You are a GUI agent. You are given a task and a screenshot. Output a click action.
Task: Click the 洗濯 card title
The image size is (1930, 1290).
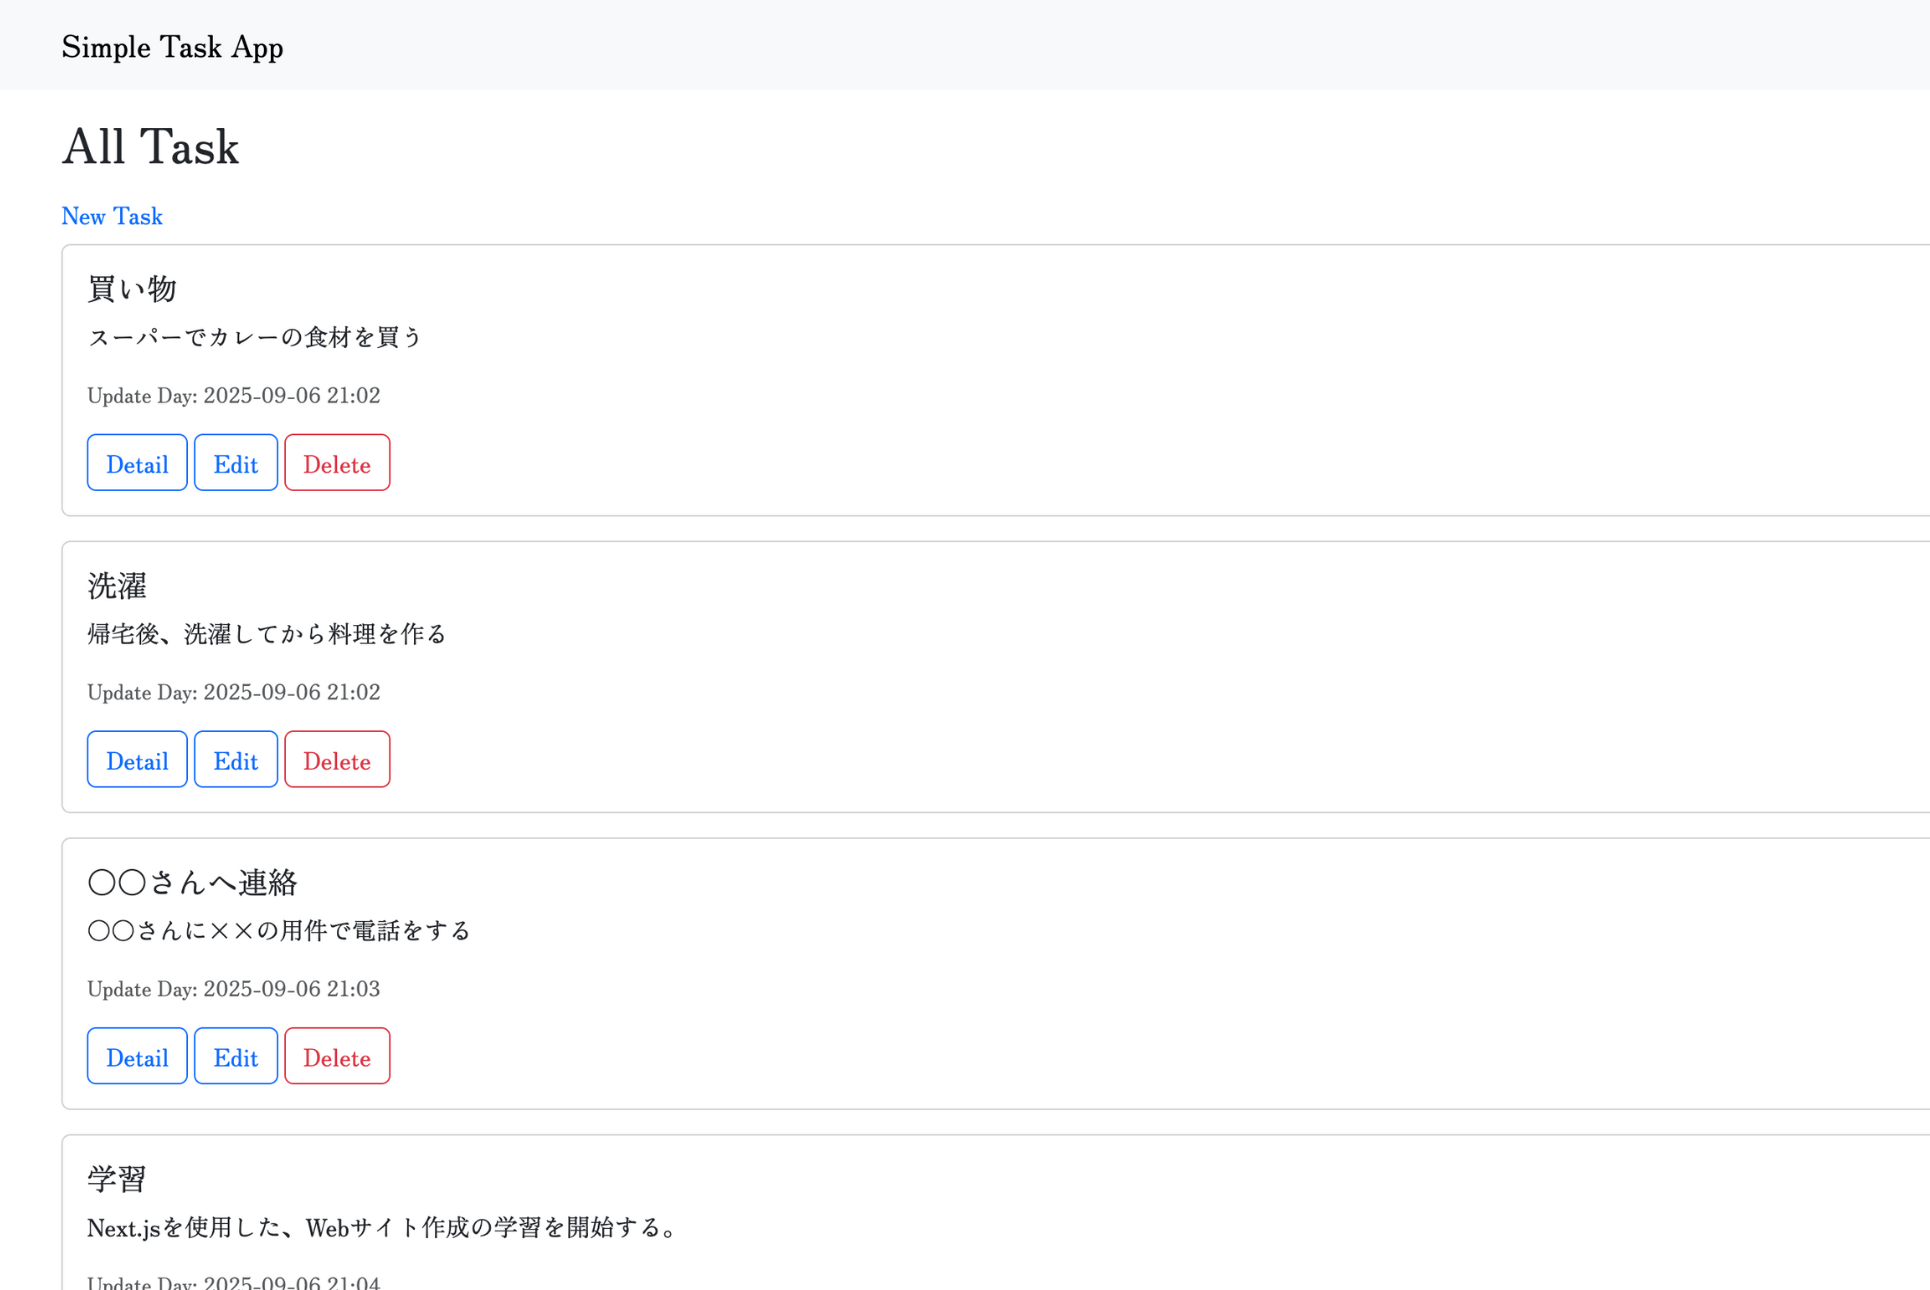point(117,585)
